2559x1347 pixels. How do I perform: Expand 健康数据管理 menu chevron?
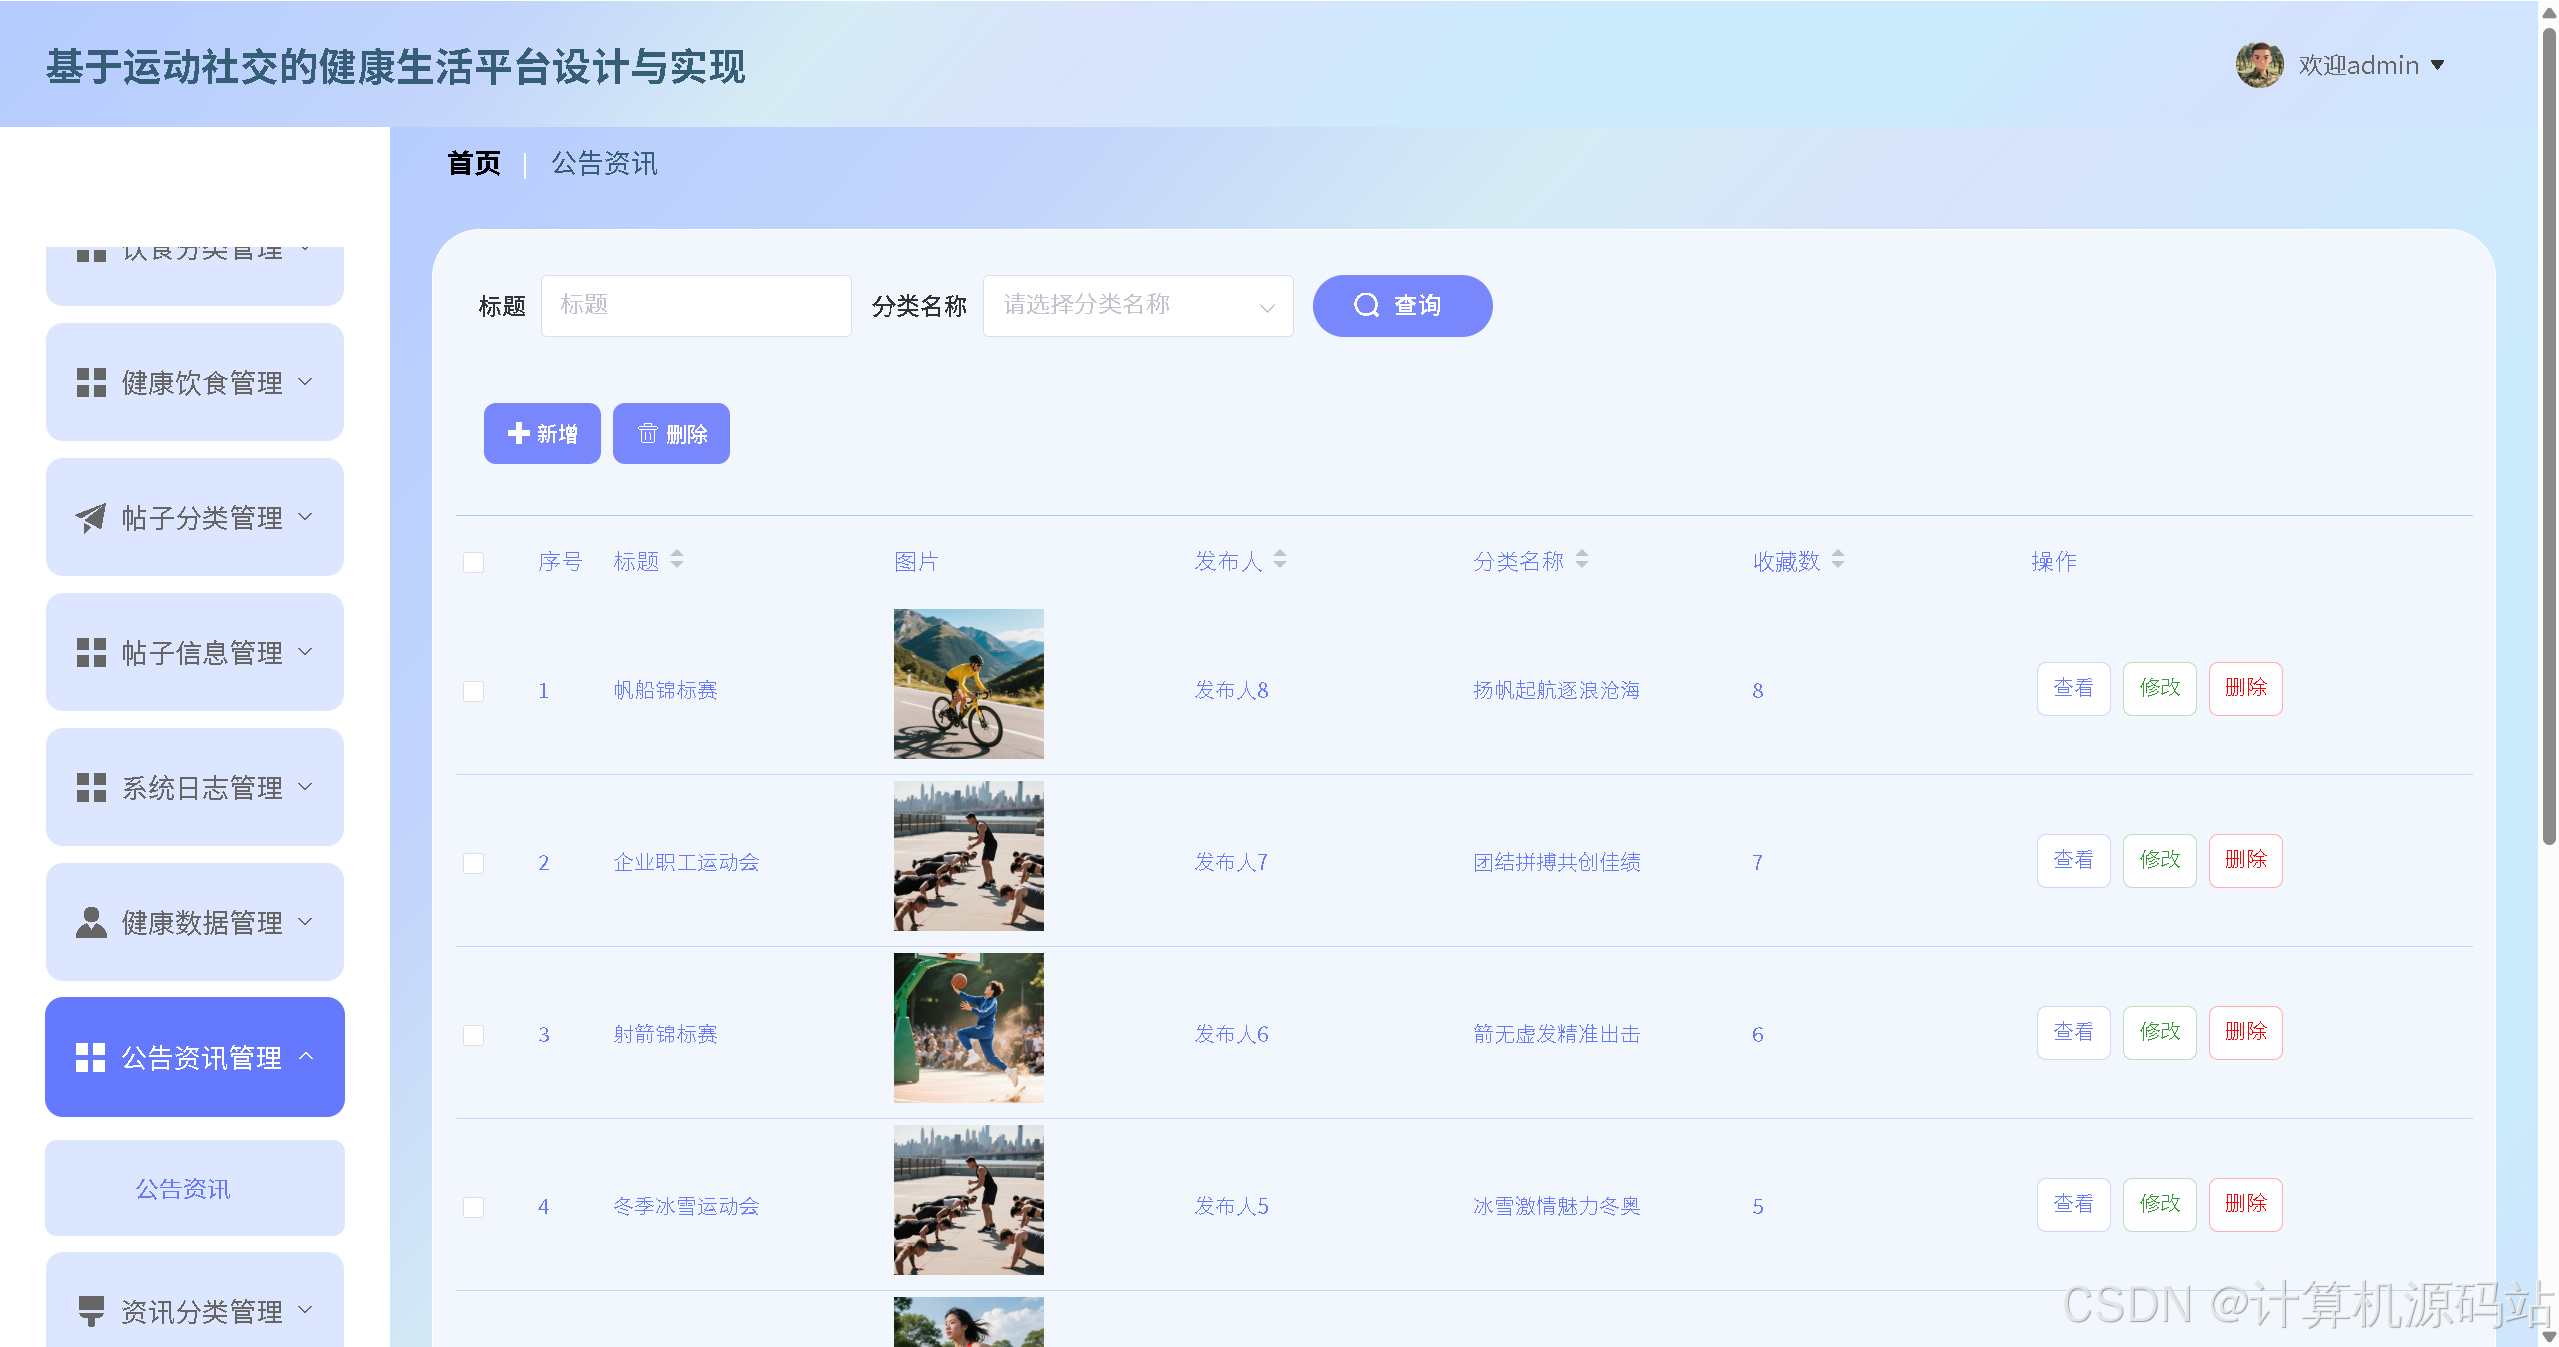(x=306, y=921)
